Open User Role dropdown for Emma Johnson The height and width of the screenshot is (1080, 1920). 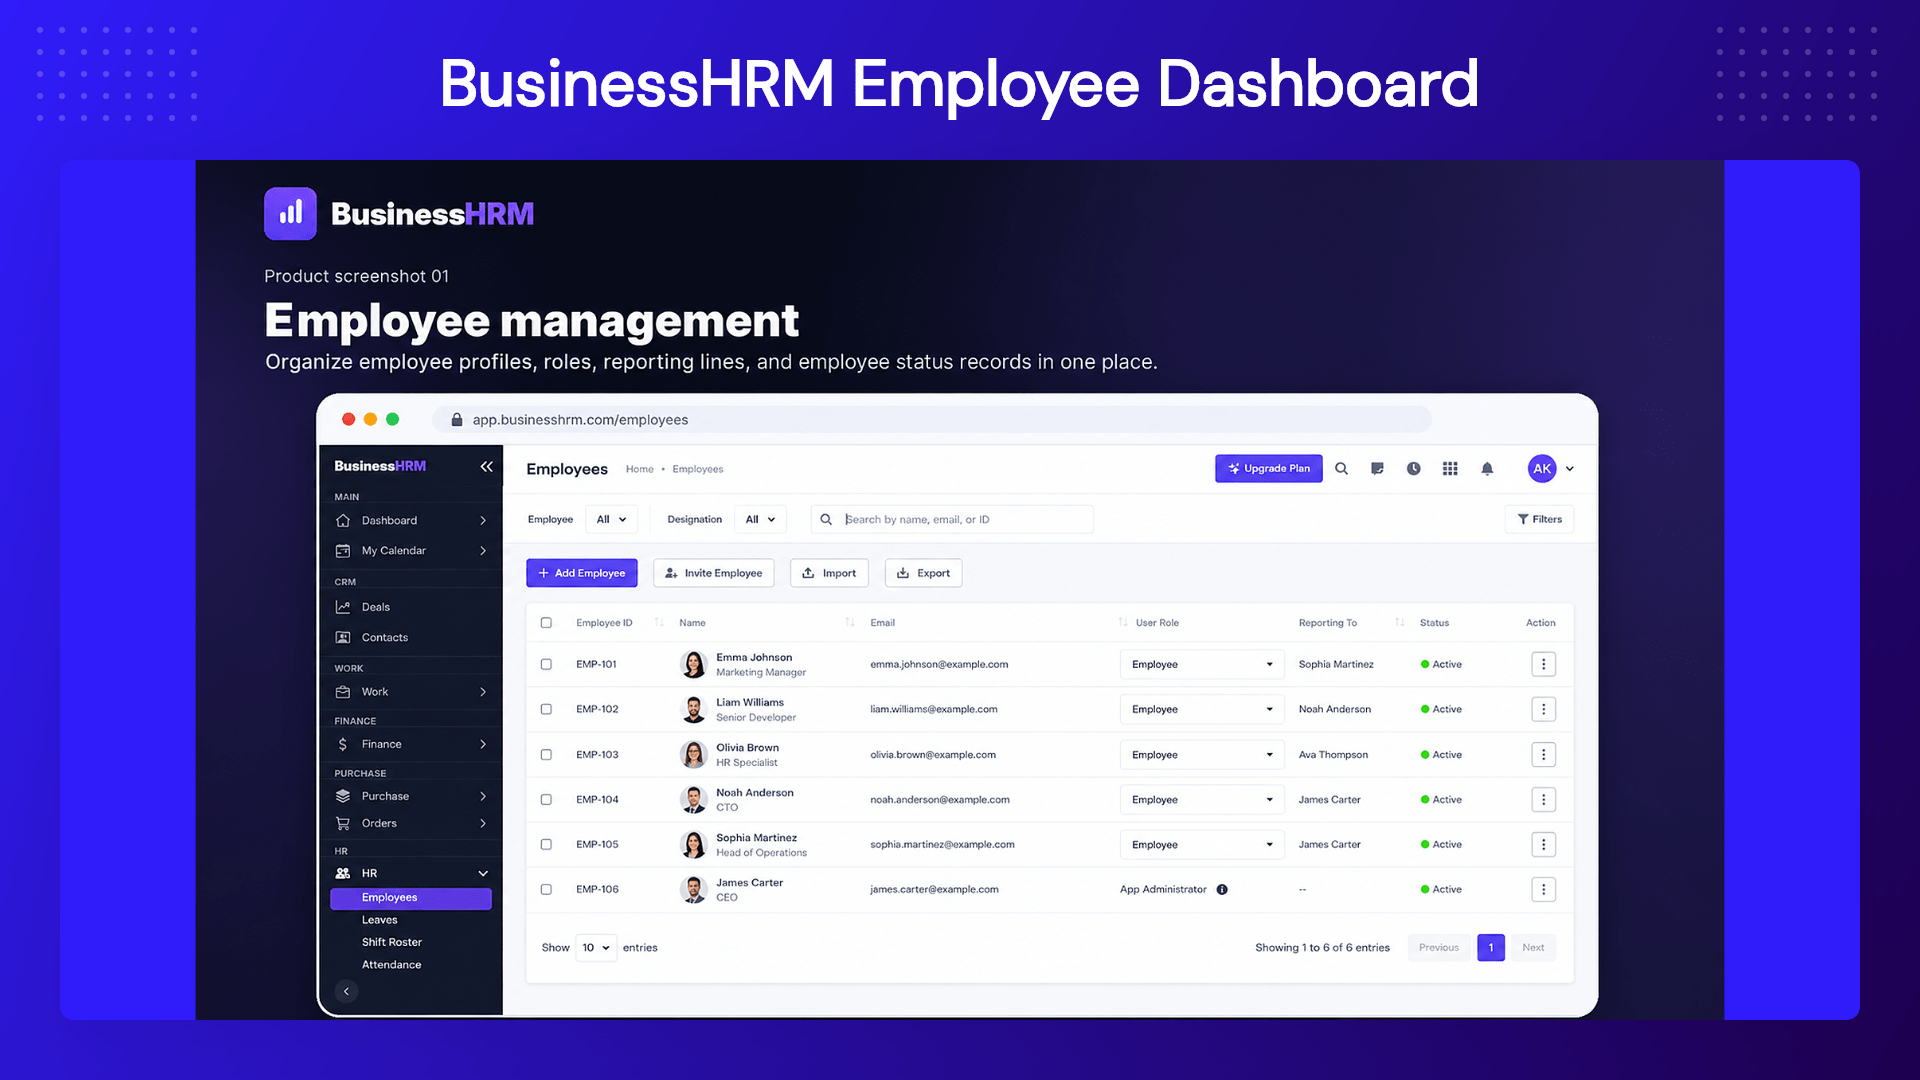pos(1201,664)
